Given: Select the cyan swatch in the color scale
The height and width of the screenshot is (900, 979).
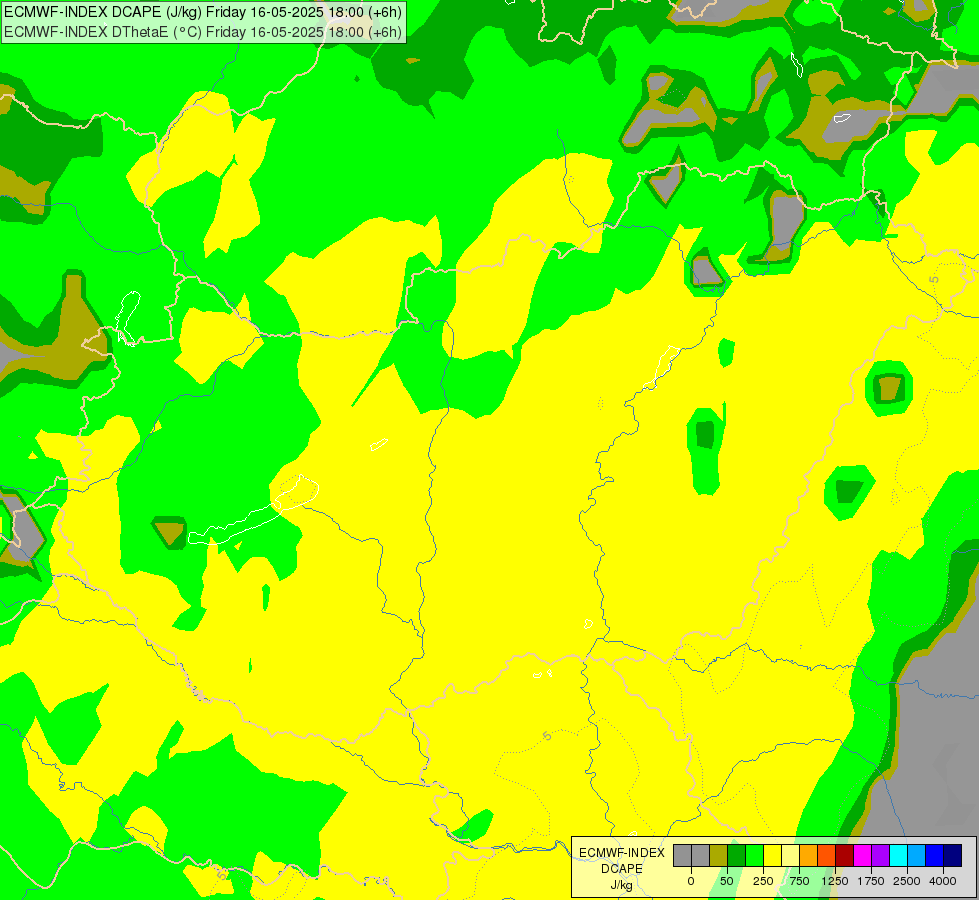Looking at the screenshot, I should (898, 856).
